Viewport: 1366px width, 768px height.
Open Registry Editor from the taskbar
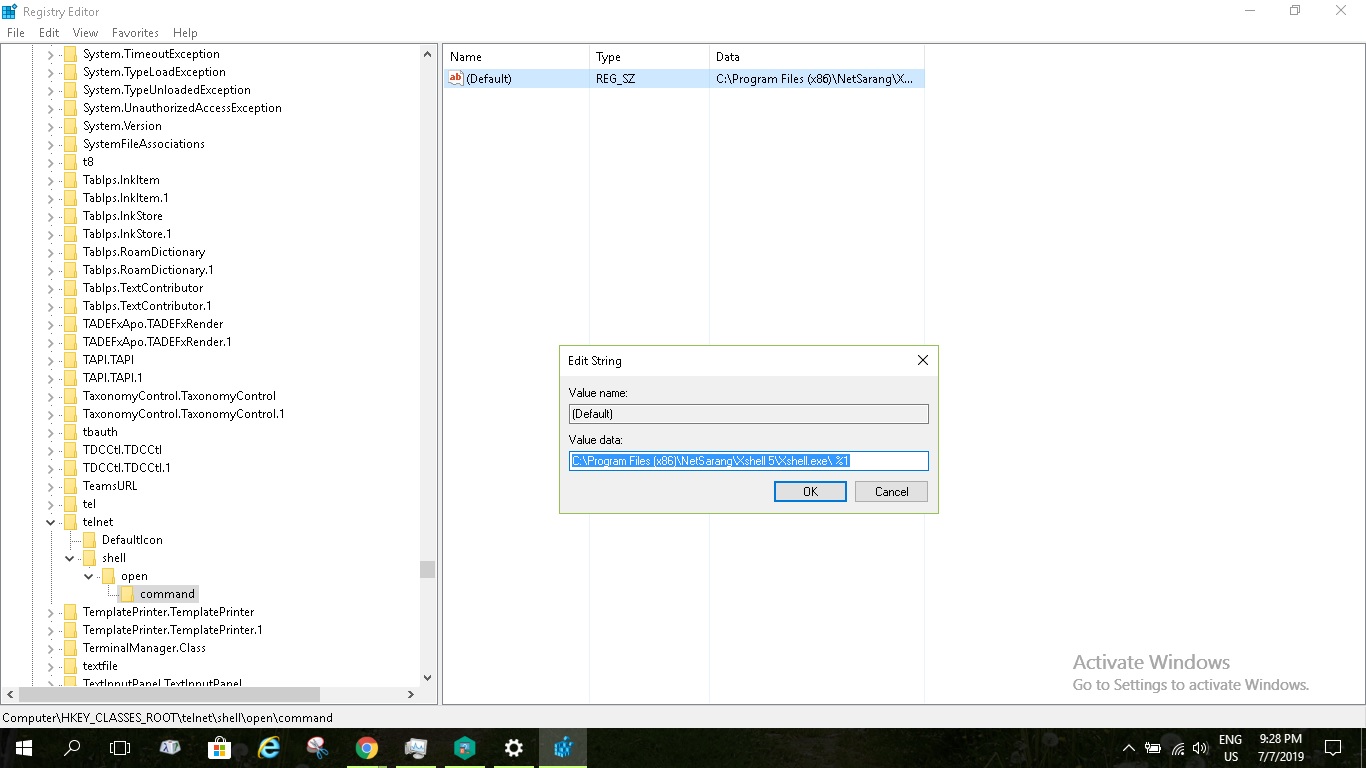pos(562,748)
